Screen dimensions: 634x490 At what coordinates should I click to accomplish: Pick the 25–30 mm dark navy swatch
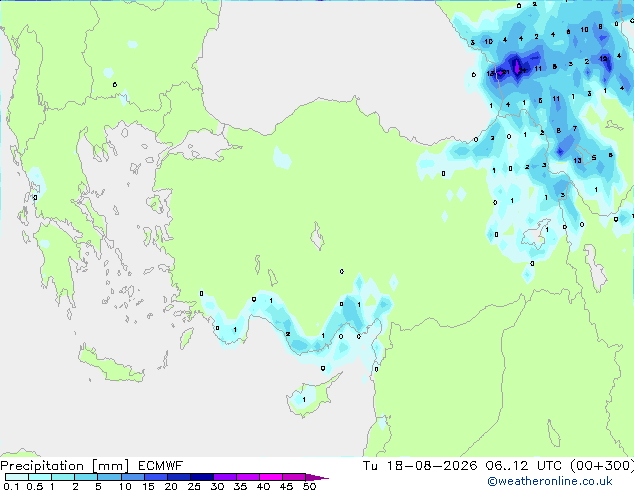[201, 477]
